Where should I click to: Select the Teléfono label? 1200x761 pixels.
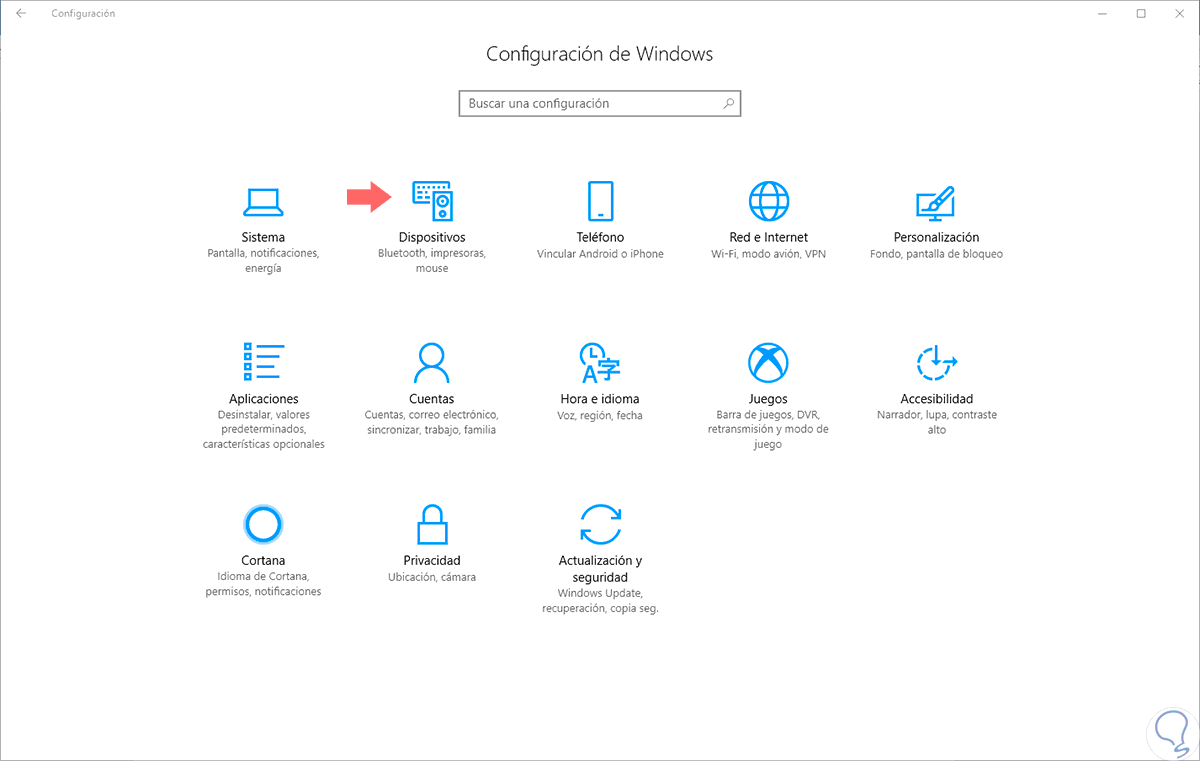600,237
